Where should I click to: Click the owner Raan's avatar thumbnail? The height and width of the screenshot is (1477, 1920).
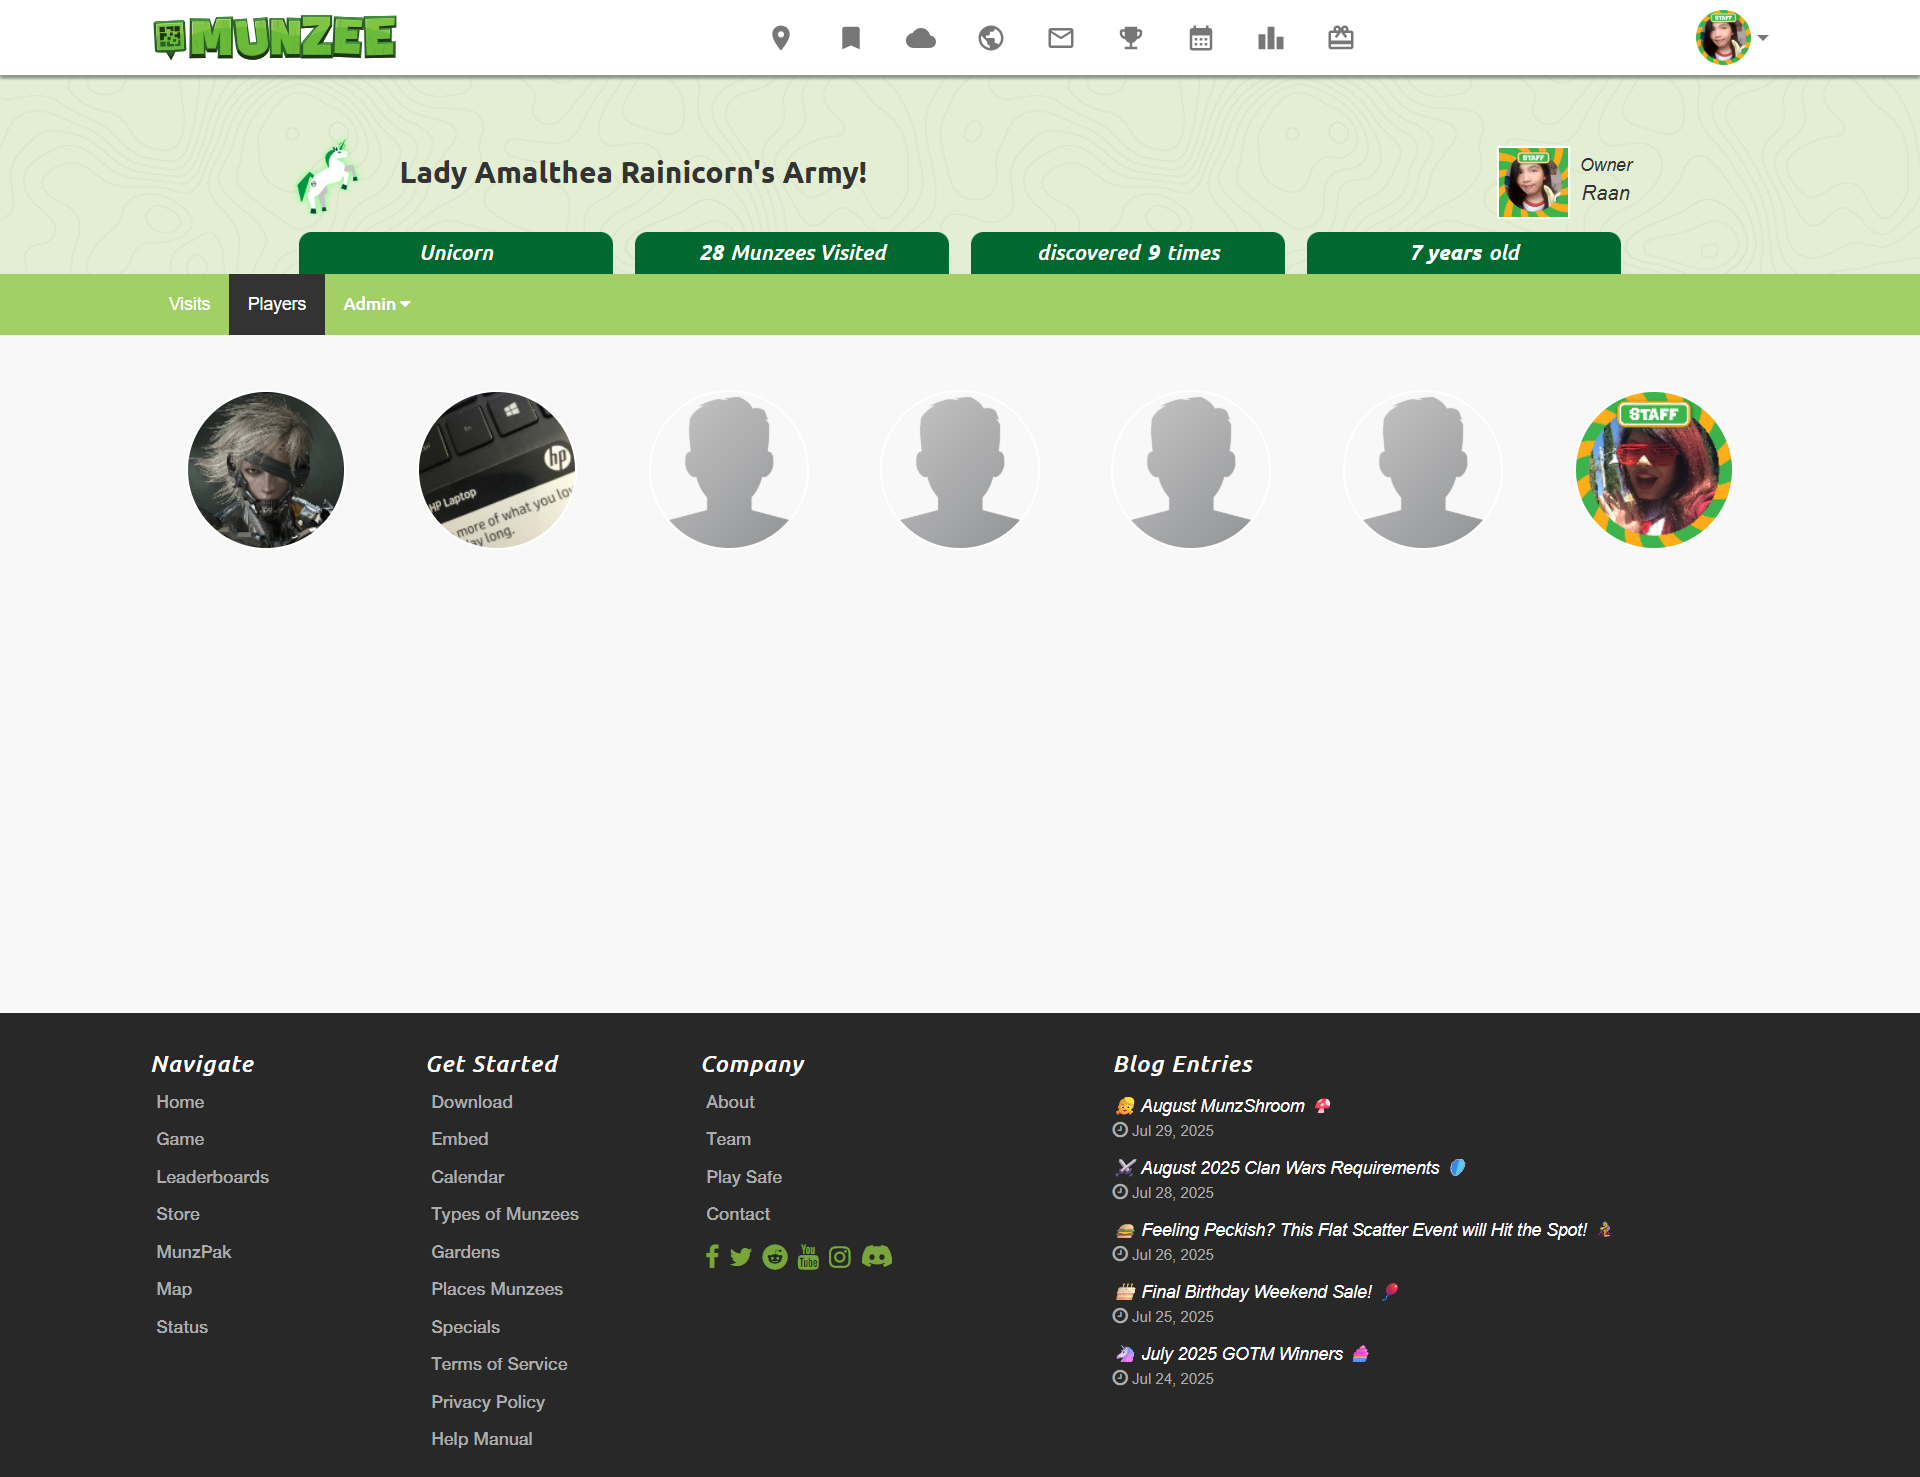[1533, 183]
